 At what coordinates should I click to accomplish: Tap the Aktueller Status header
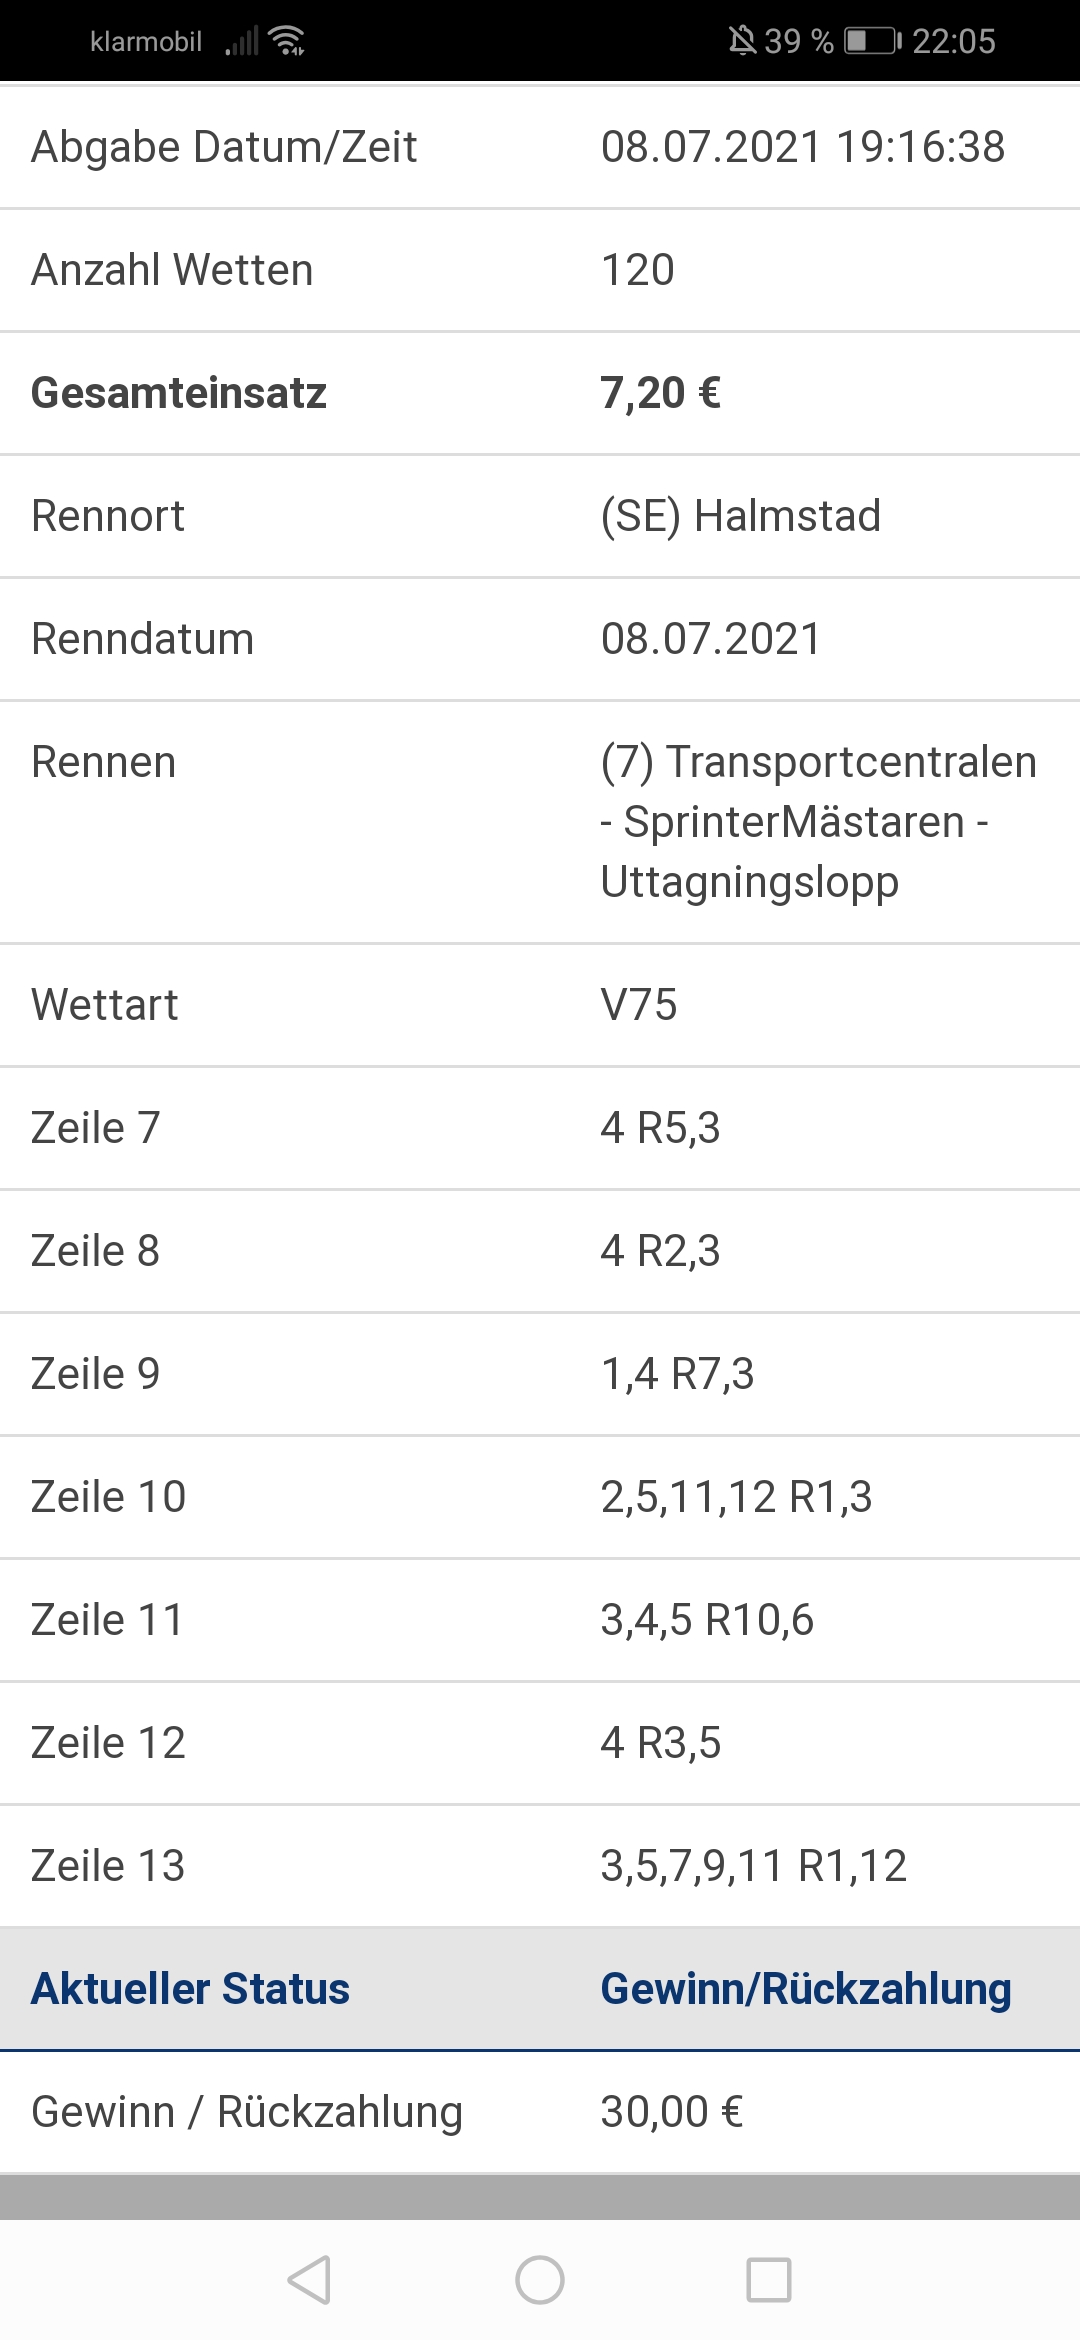(x=190, y=1989)
